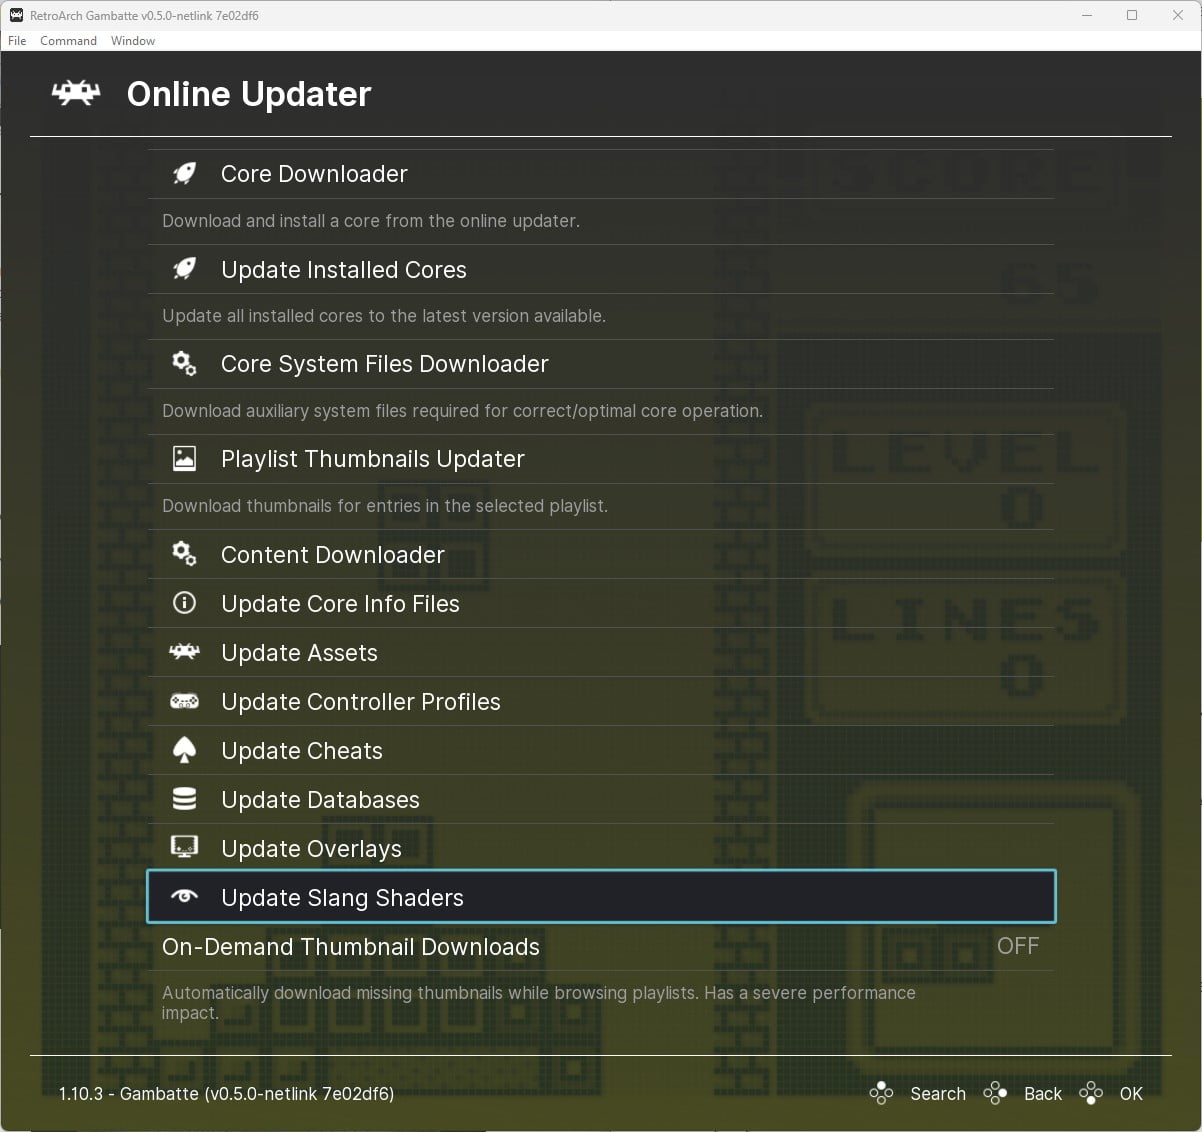Toggle On-Demand Thumbnail Downloads OFF value
Viewport: 1202px width, 1132px height.
click(x=1017, y=946)
